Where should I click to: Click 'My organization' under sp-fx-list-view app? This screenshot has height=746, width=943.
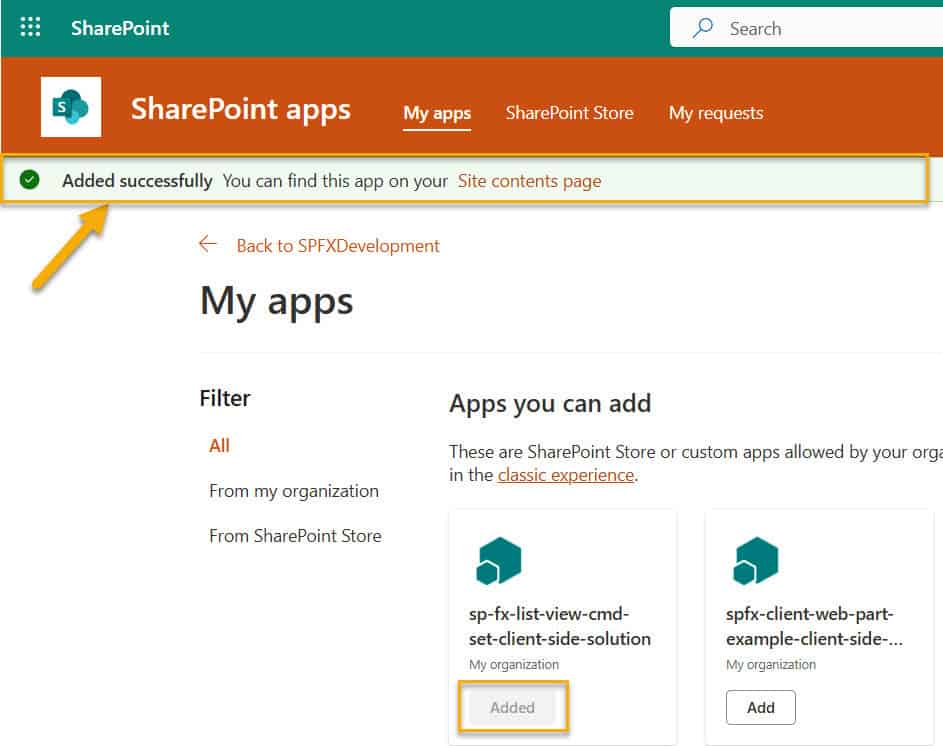coord(514,664)
